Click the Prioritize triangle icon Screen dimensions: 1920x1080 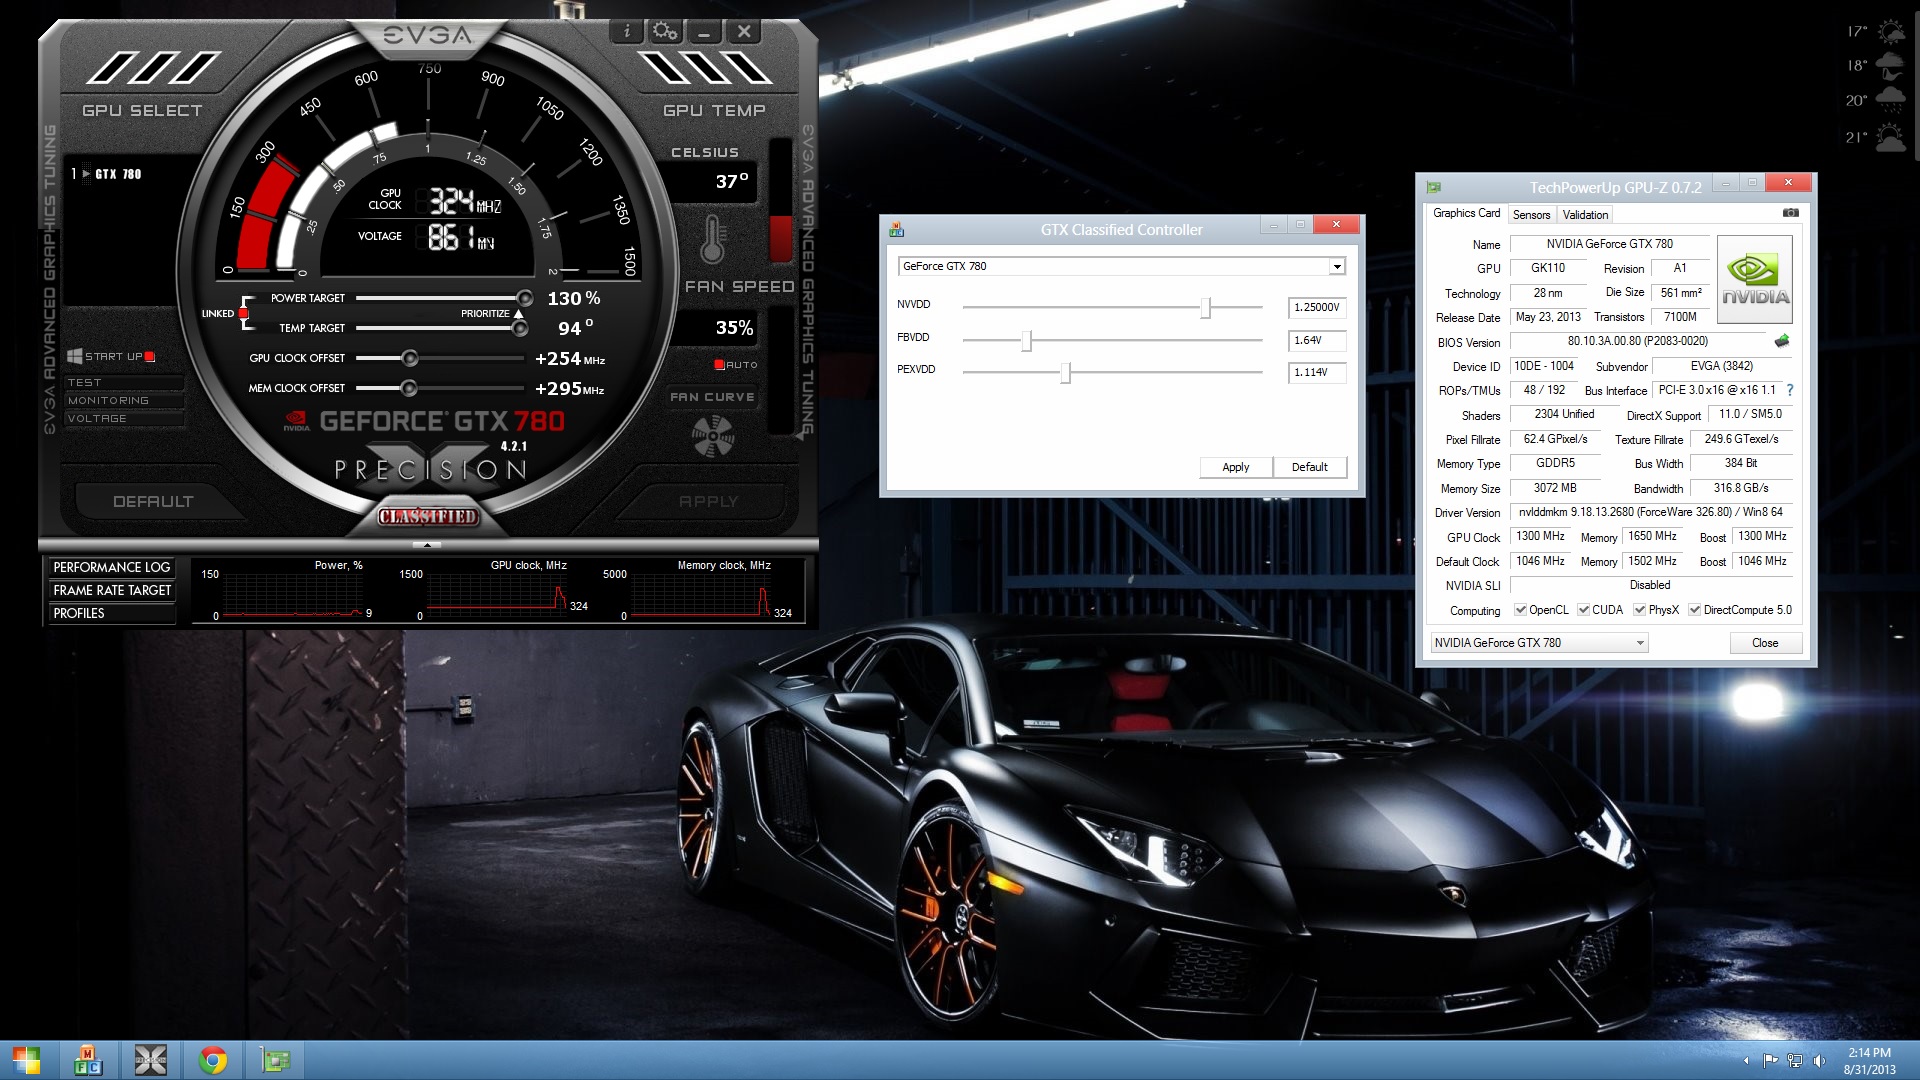(518, 314)
